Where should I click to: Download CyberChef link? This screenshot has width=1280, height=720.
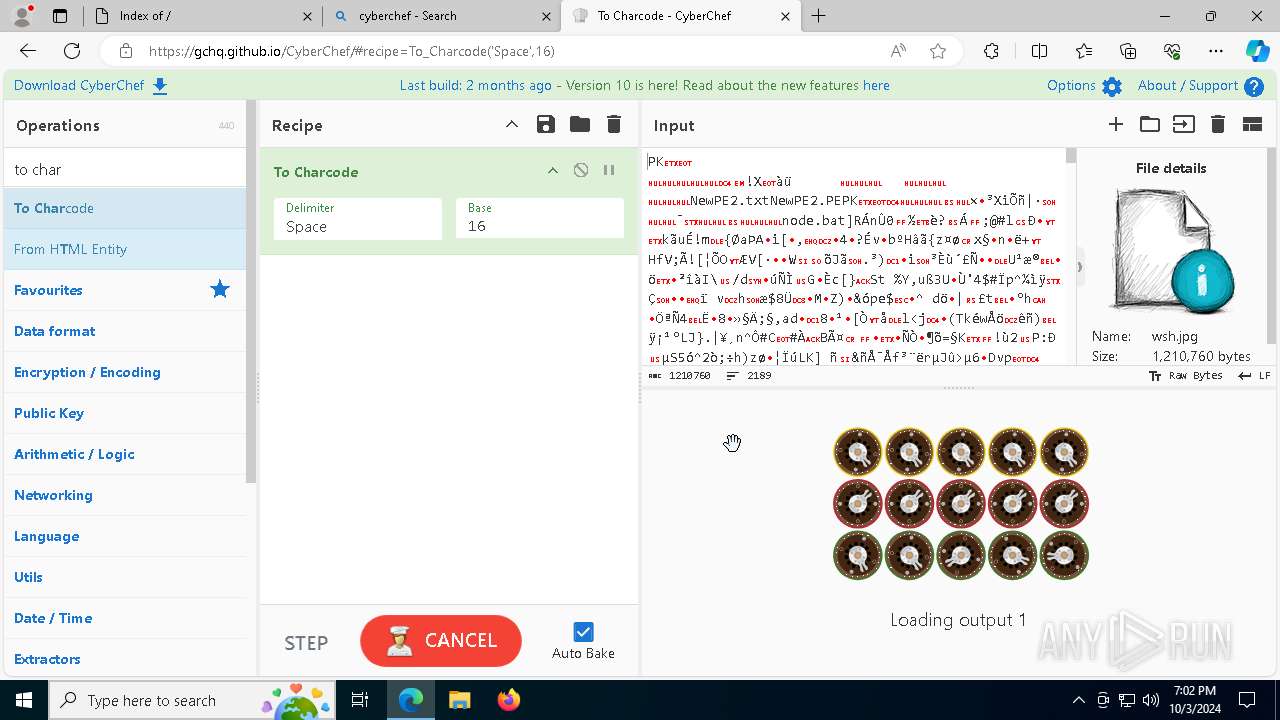(x=91, y=86)
